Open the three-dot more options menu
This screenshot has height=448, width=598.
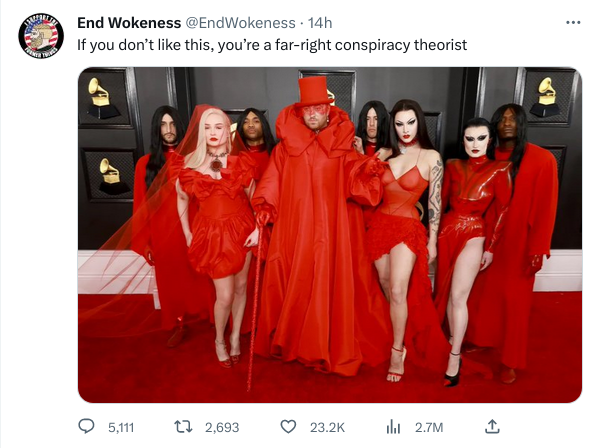tap(573, 23)
